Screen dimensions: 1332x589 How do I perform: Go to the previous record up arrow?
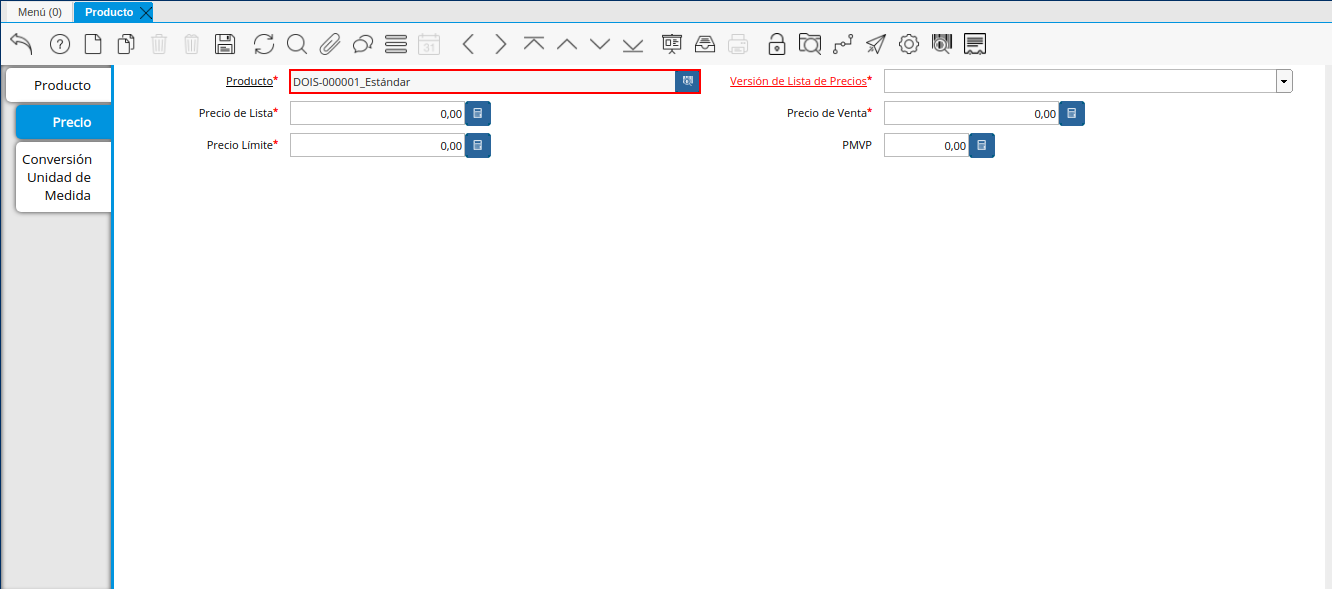pyautogui.click(x=567, y=44)
